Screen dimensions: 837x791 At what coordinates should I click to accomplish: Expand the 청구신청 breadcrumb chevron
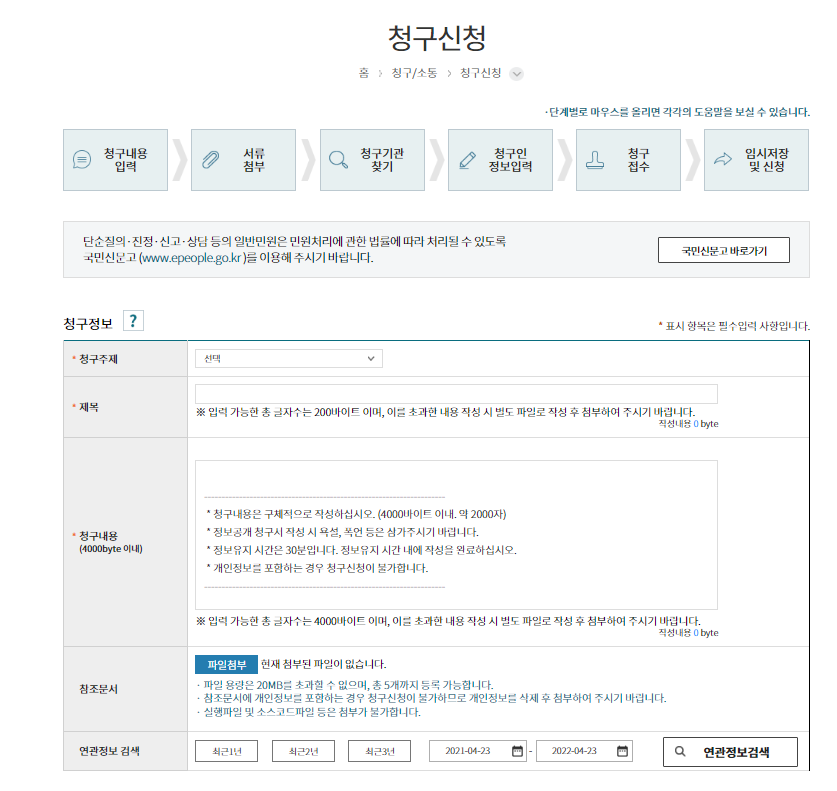tap(516, 73)
